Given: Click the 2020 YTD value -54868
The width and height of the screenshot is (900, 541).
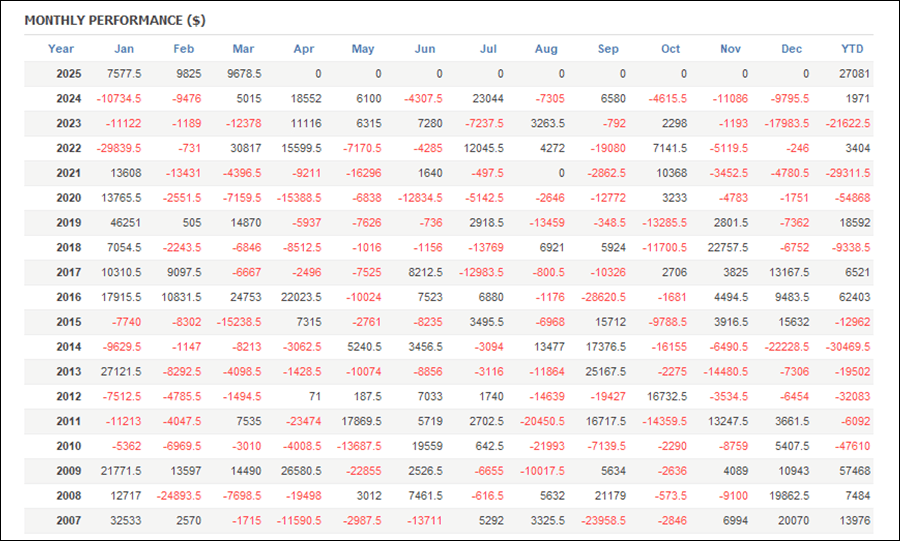Looking at the screenshot, I should [x=852, y=198].
